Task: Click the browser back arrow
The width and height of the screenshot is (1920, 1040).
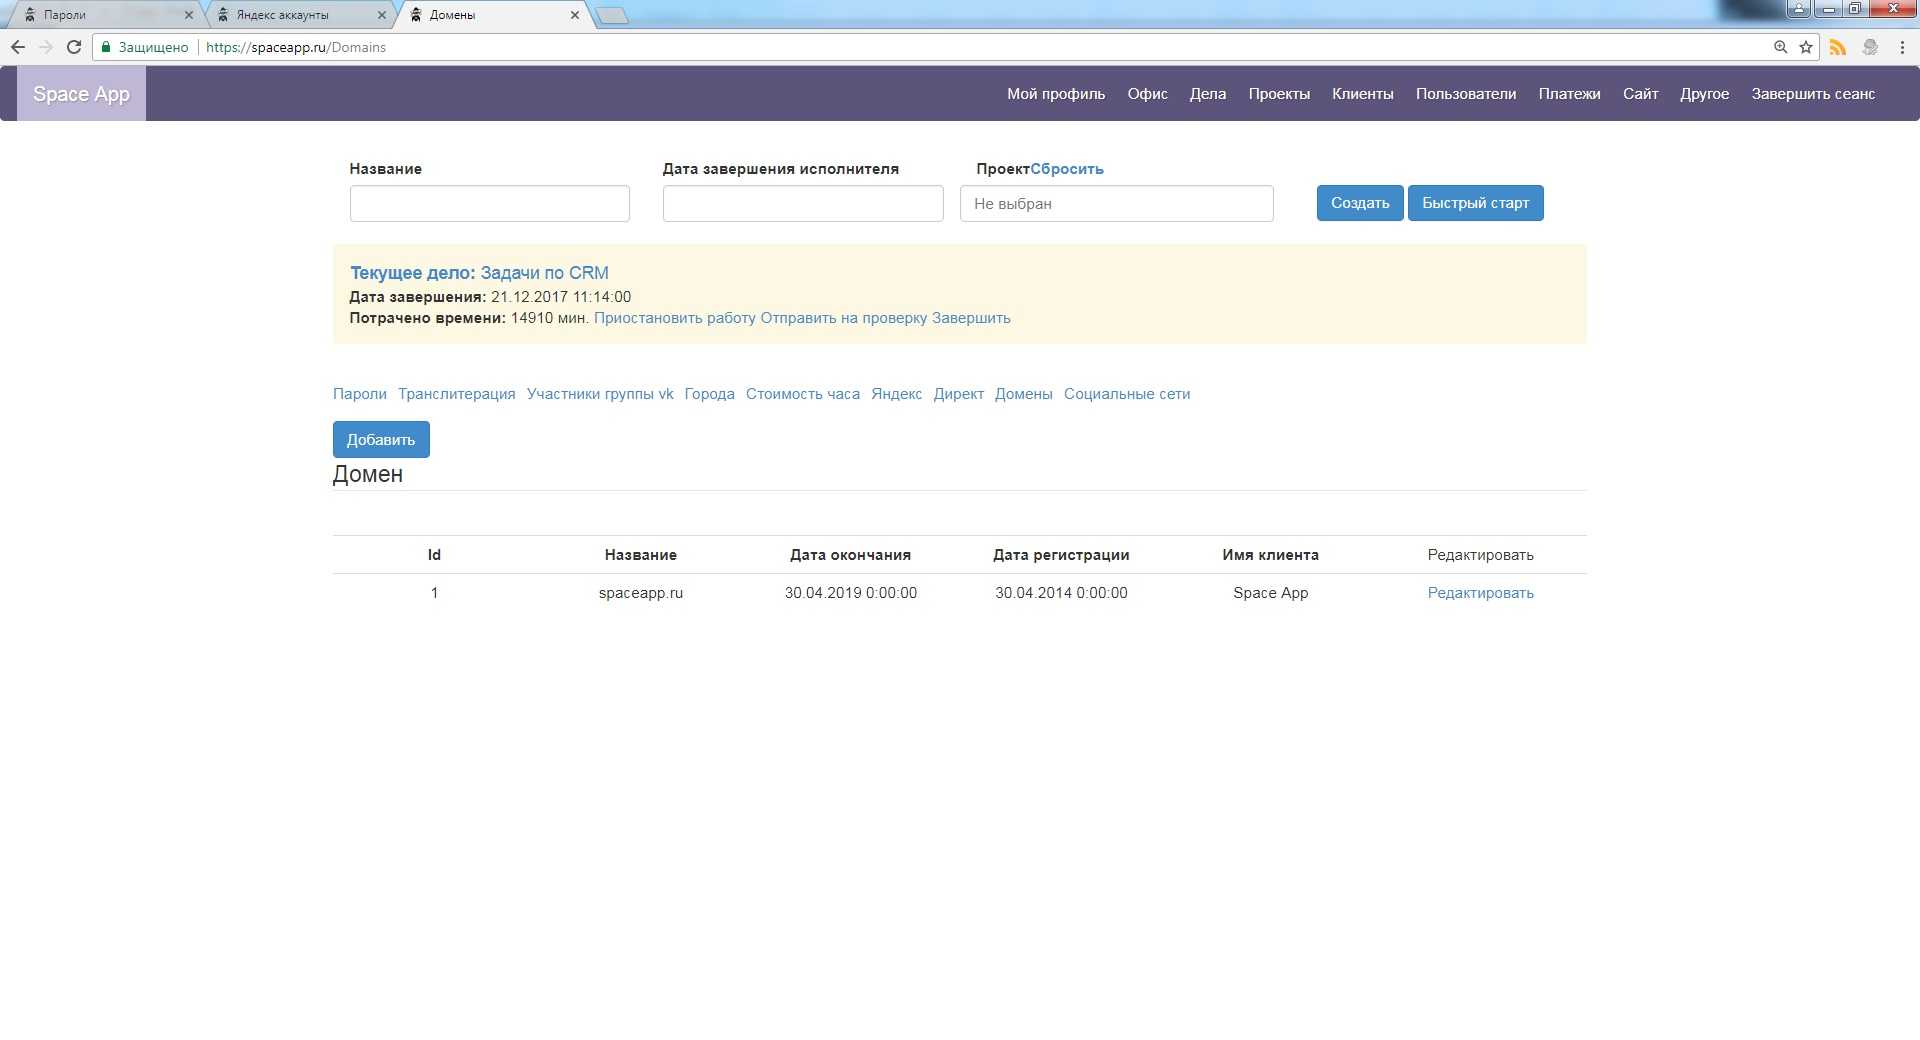Action: point(18,47)
